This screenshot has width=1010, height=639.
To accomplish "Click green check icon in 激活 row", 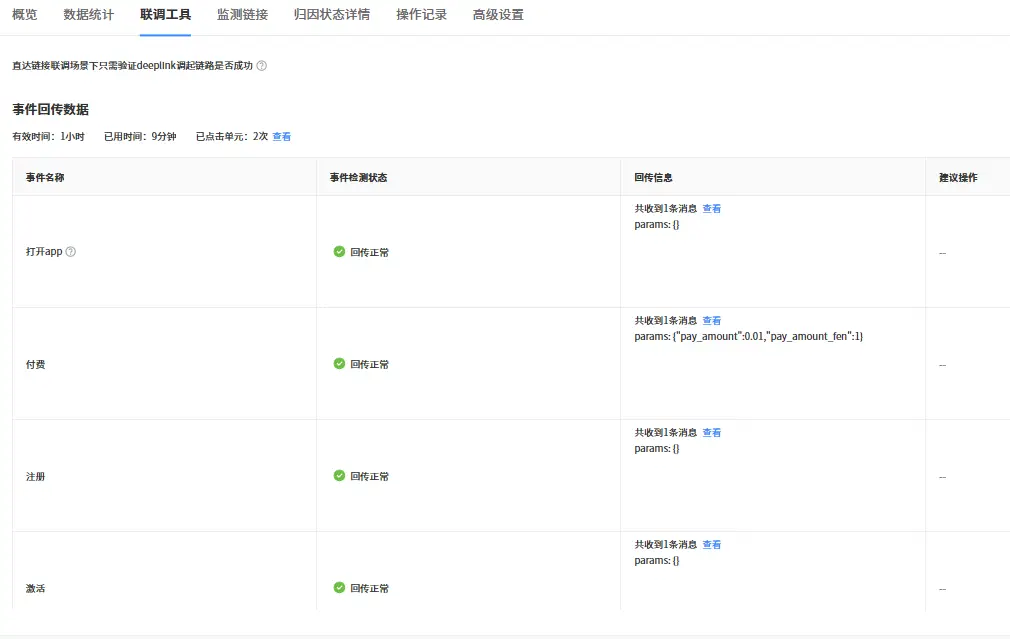I will pos(339,588).
